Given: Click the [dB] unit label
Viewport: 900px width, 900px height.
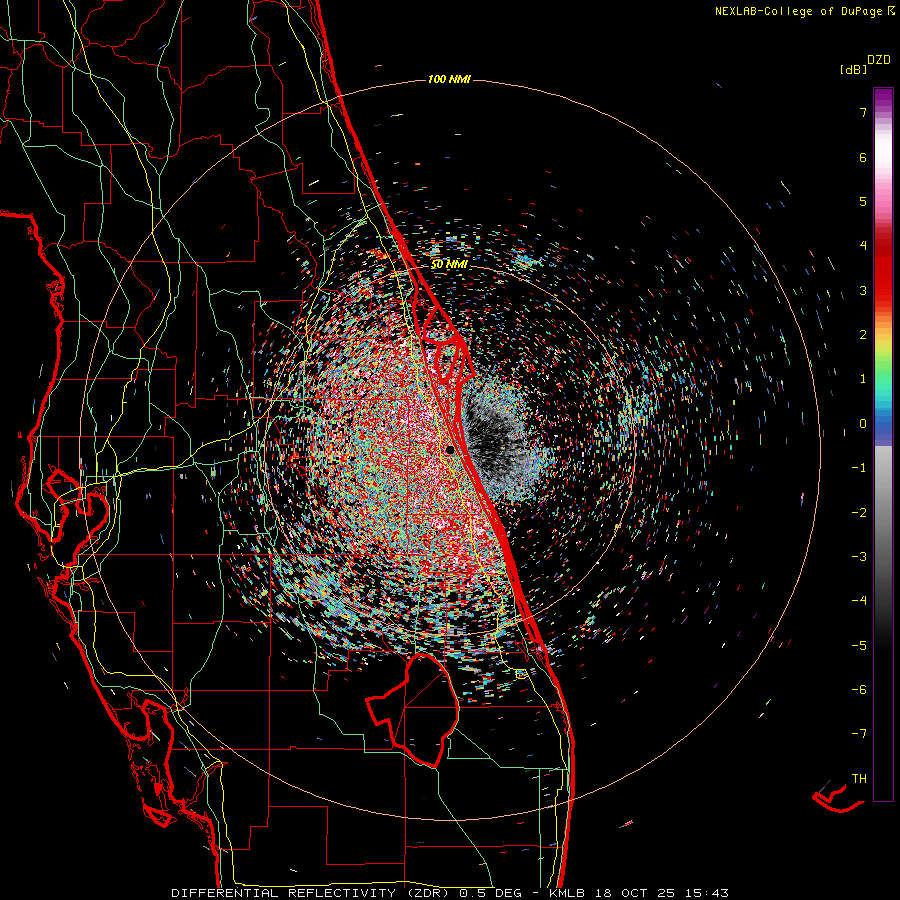Looking at the screenshot, I should point(853,69).
